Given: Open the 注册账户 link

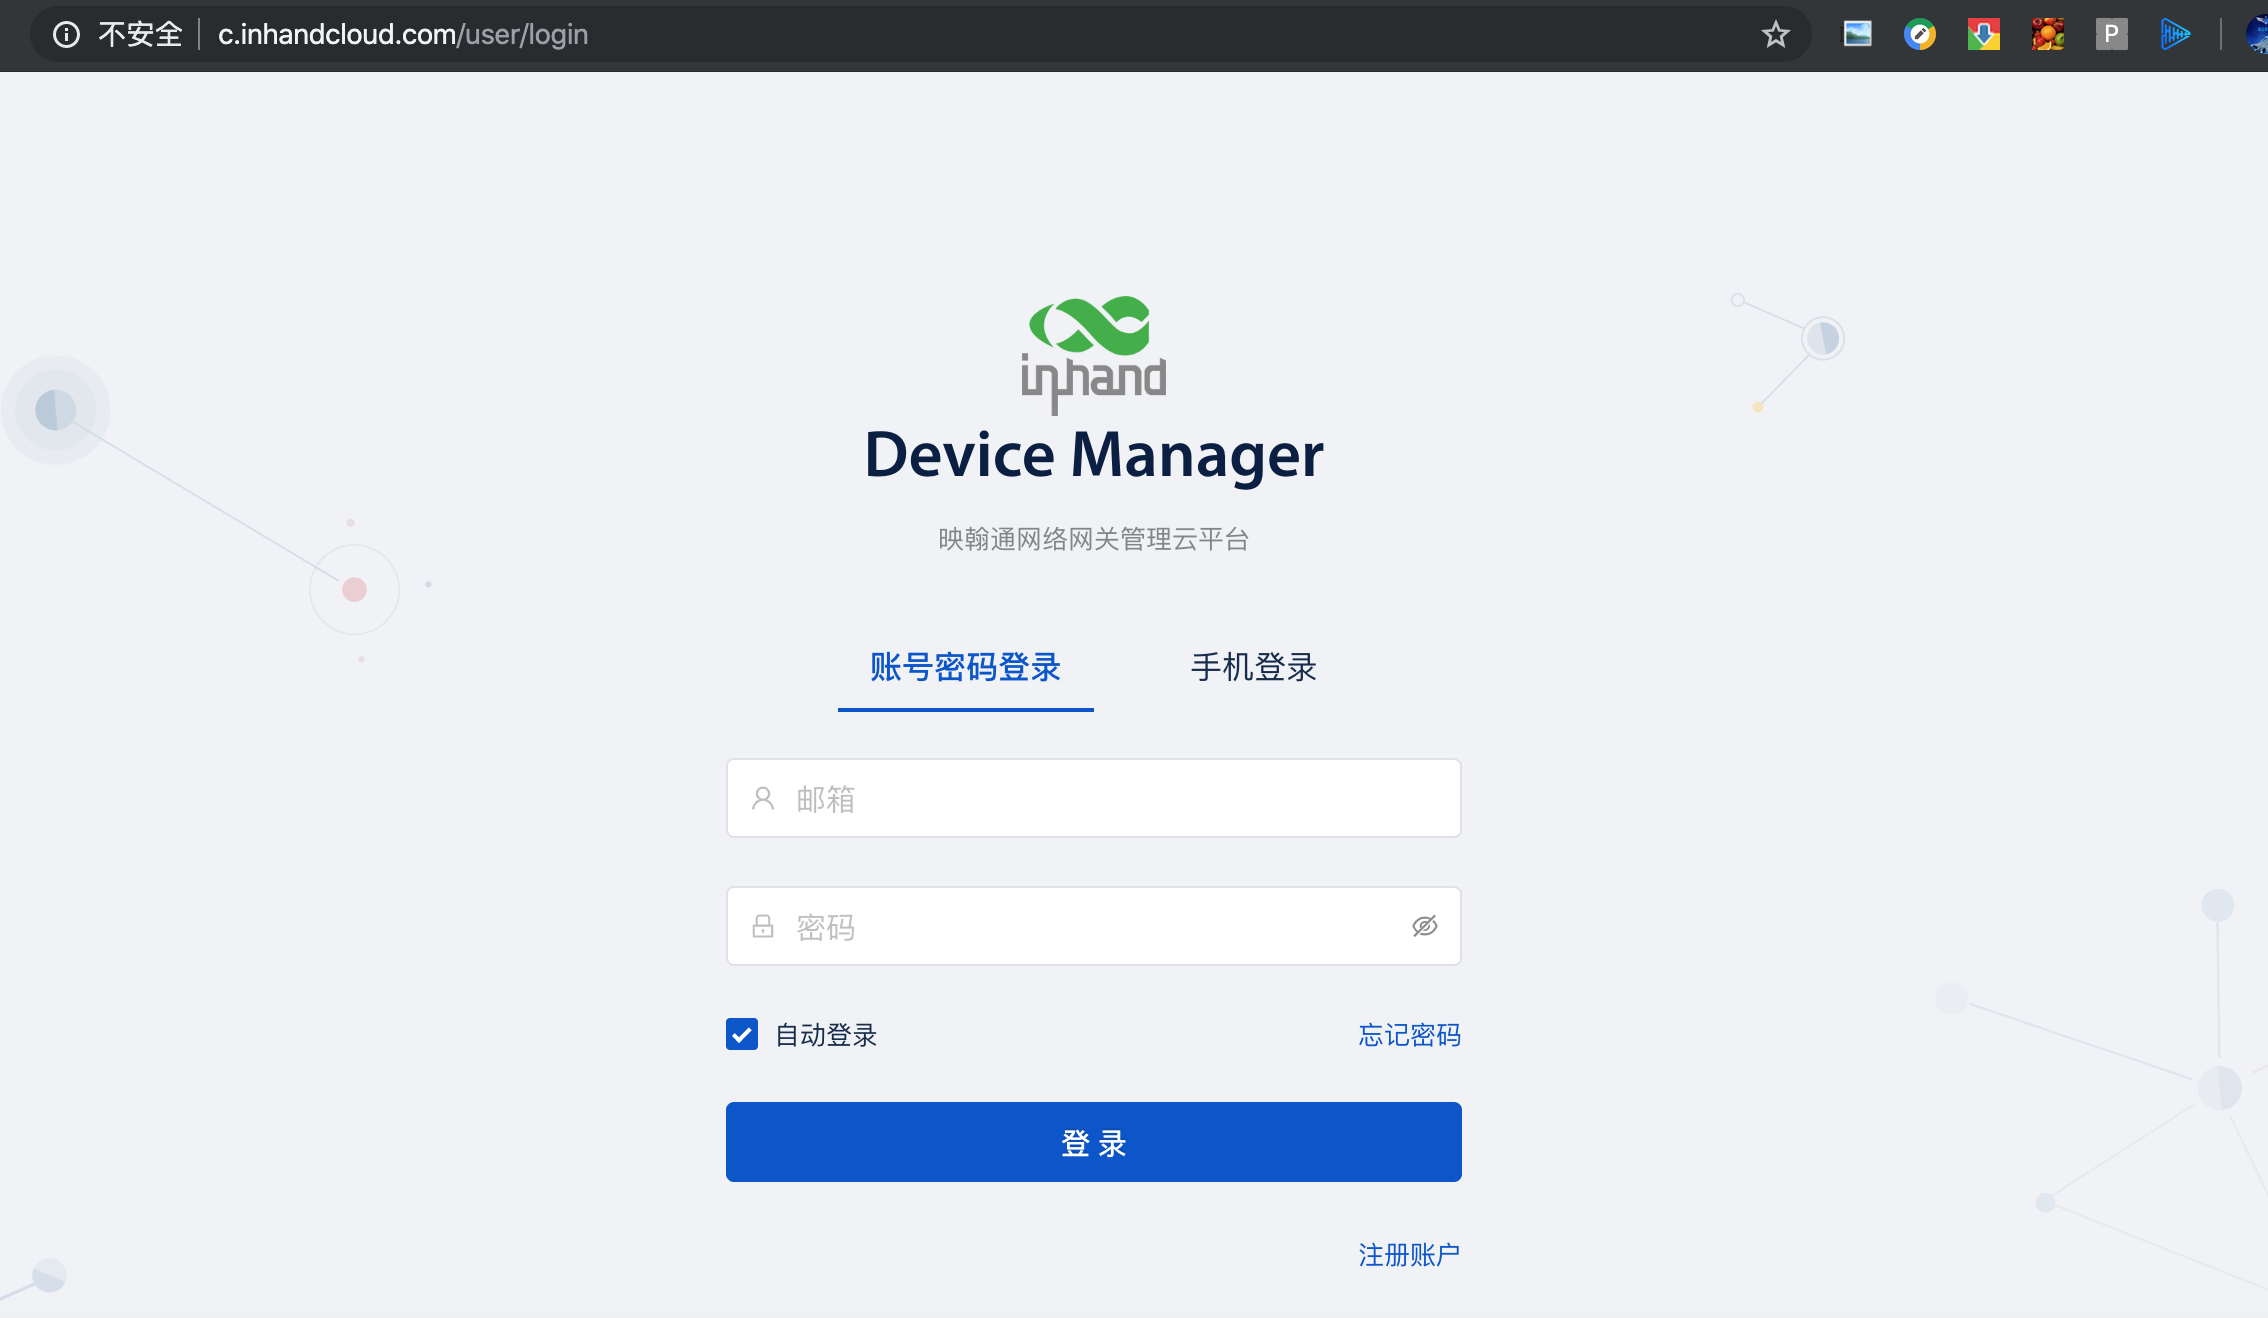Looking at the screenshot, I should 1409,1255.
